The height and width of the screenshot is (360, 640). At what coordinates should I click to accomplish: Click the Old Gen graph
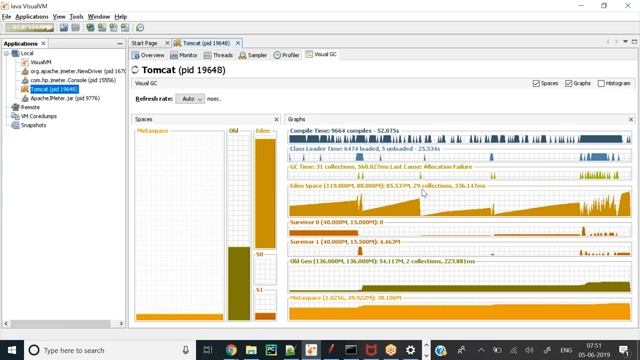coord(460,278)
